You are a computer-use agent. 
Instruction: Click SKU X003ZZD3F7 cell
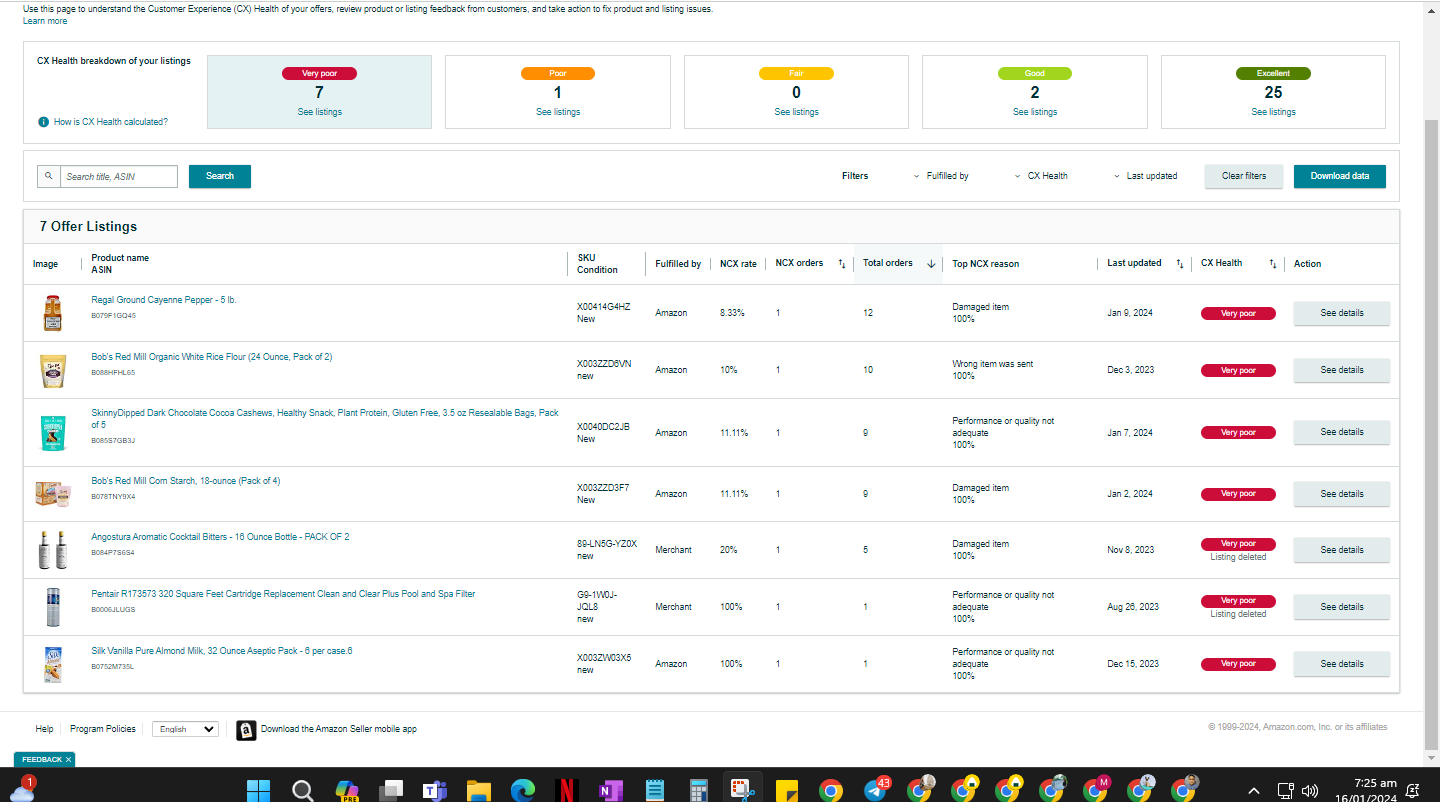[x=603, y=488]
